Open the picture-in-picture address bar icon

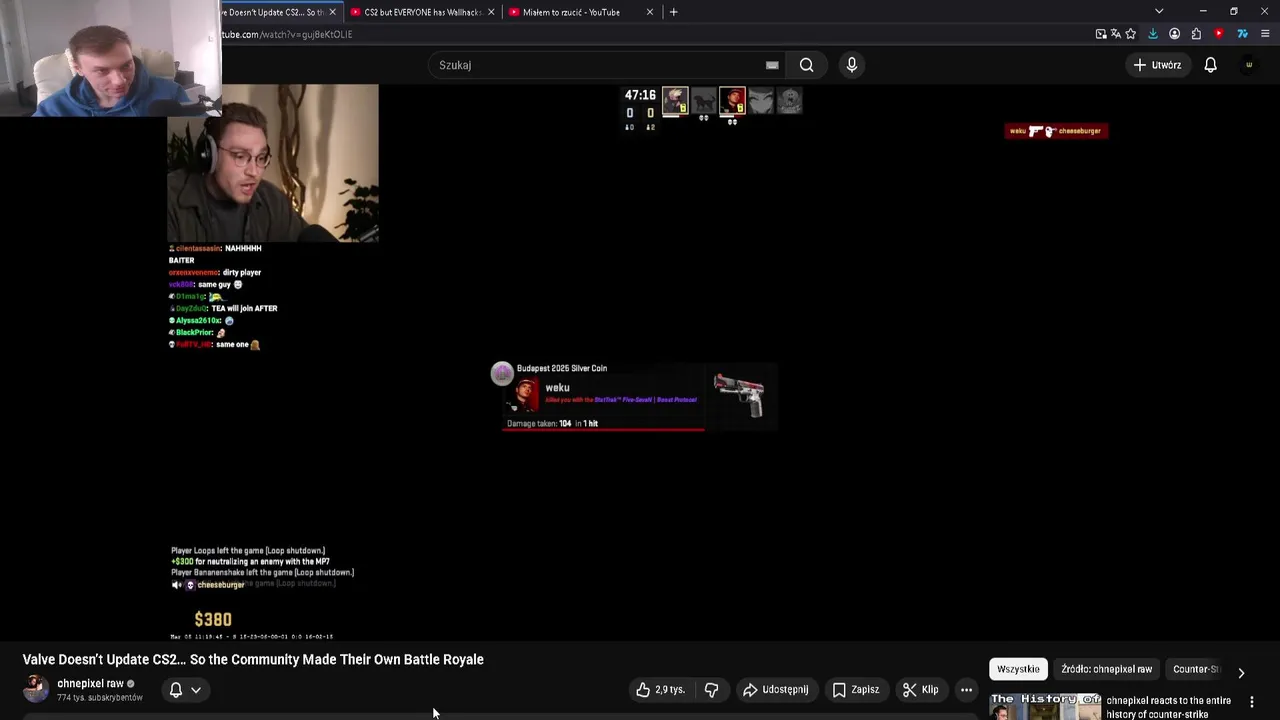click(x=1101, y=34)
